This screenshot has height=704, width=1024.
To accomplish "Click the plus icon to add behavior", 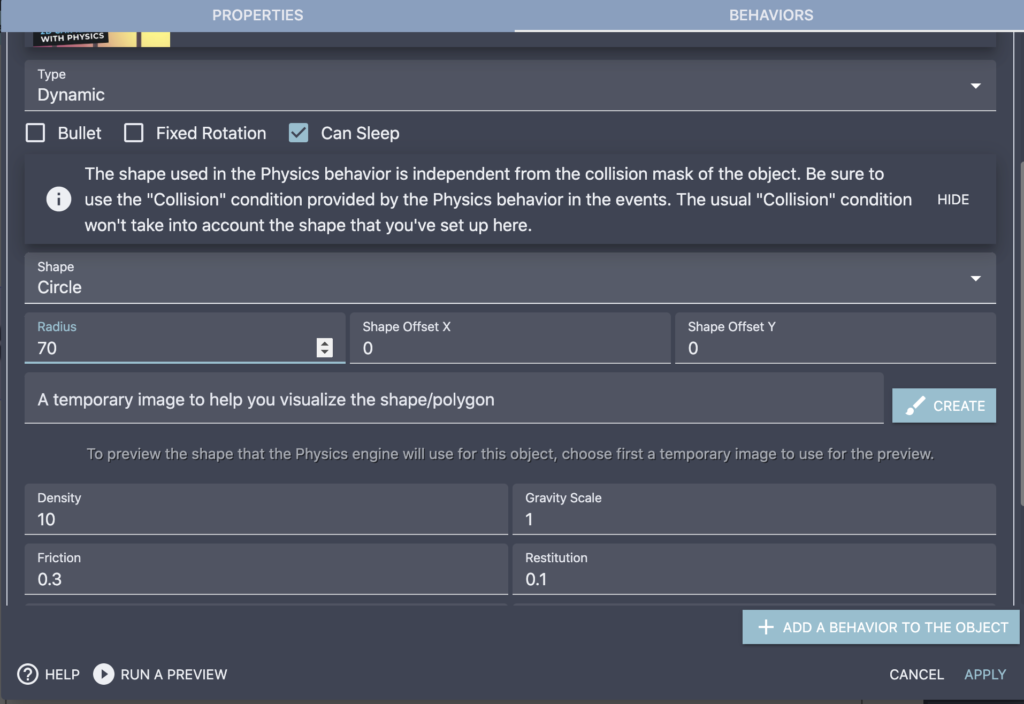I will (x=765, y=628).
